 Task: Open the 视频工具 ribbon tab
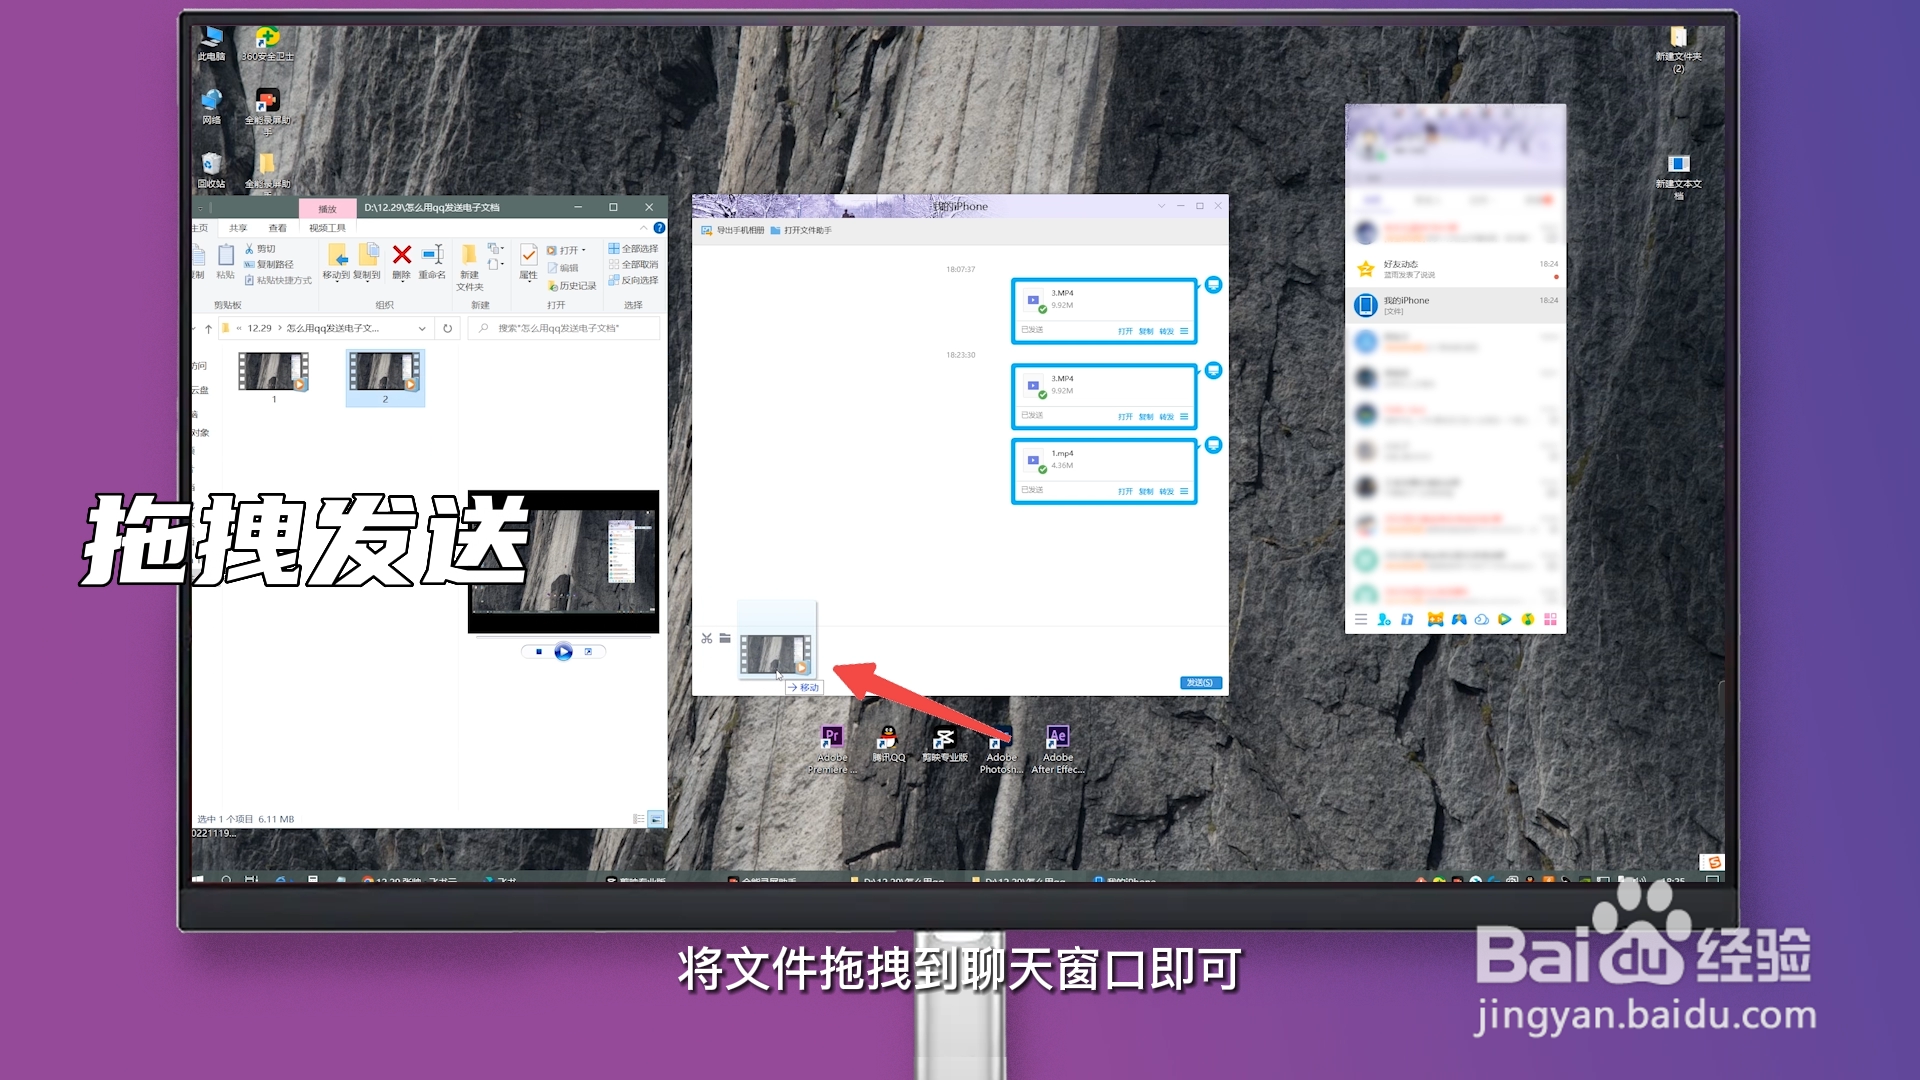327,228
